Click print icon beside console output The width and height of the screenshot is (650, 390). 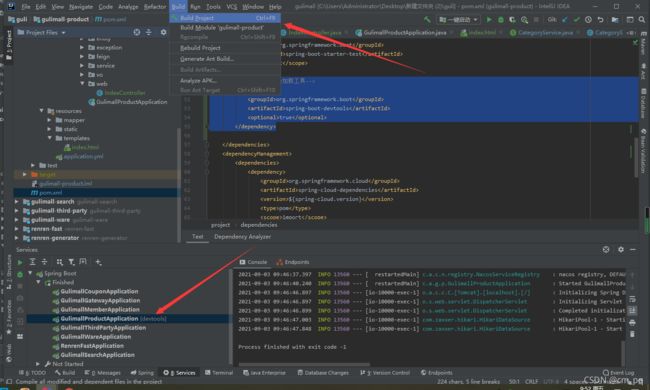click(x=632, y=322)
